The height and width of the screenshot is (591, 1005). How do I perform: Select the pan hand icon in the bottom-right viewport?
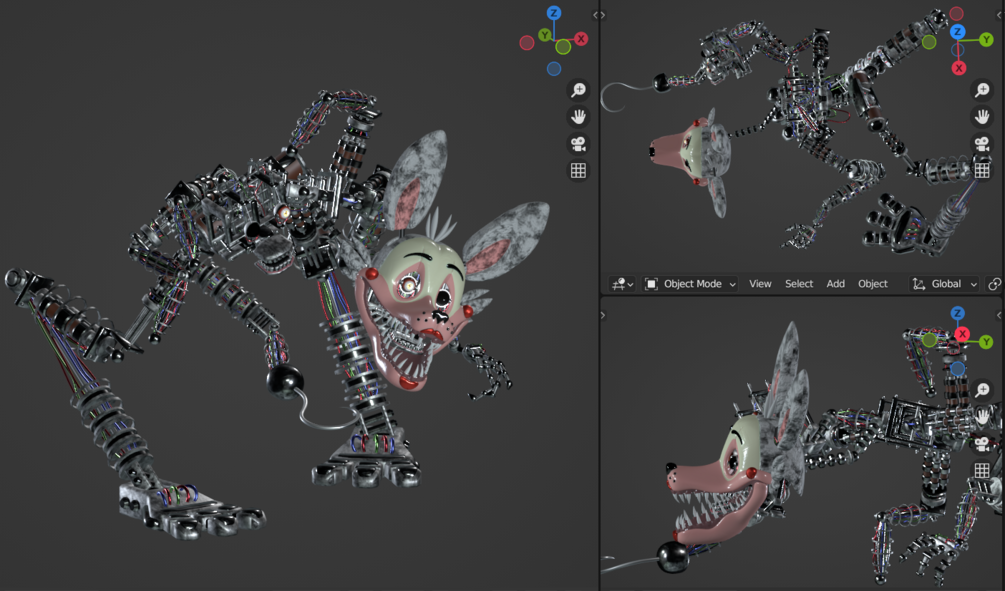982,417
